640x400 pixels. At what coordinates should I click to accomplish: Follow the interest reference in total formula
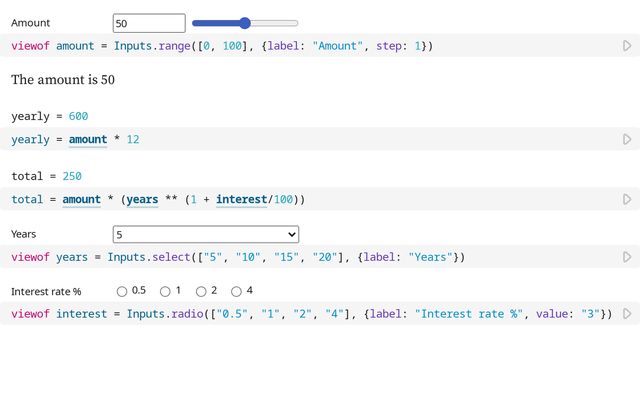click(x=241, y=199)
